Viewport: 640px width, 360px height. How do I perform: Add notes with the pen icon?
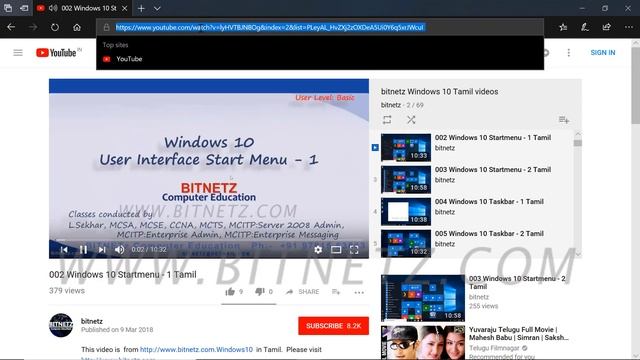click(x=585, y=27)
